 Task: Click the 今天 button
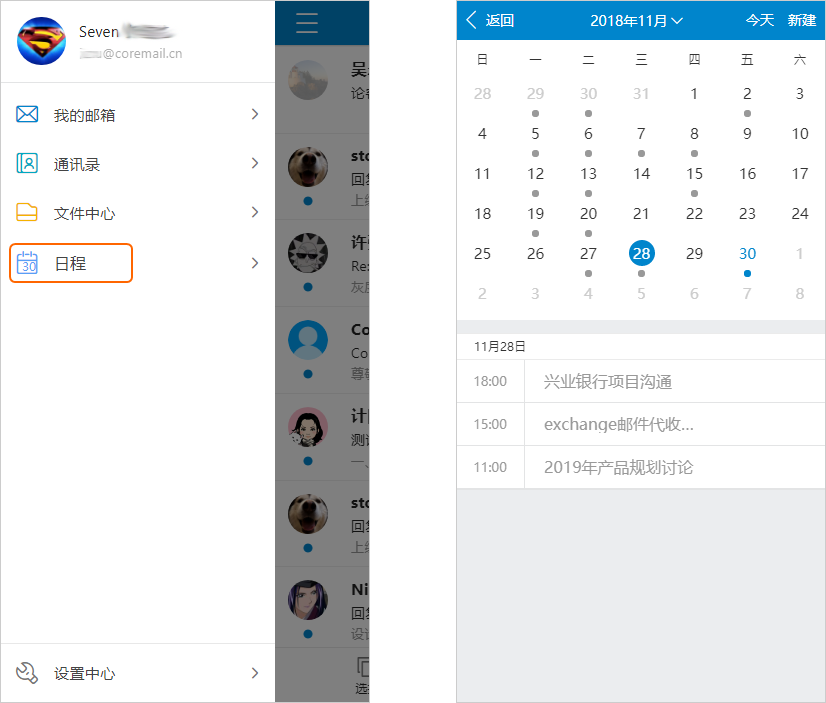tap(760, 20)
